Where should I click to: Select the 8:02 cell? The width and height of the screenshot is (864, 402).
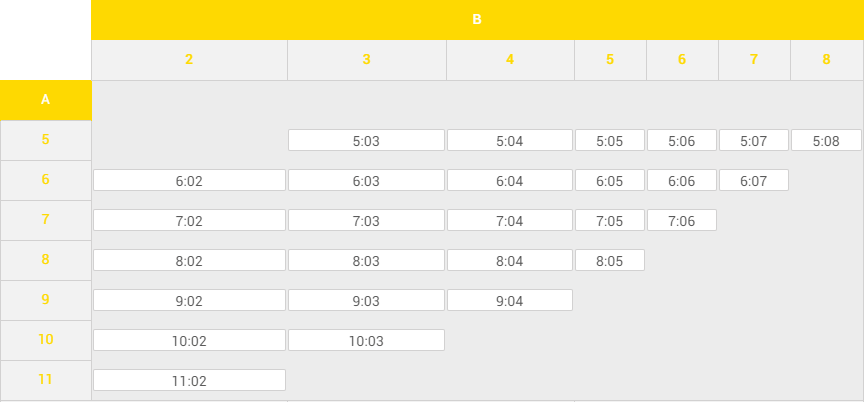pyautogui.click(x=189, y=261)
